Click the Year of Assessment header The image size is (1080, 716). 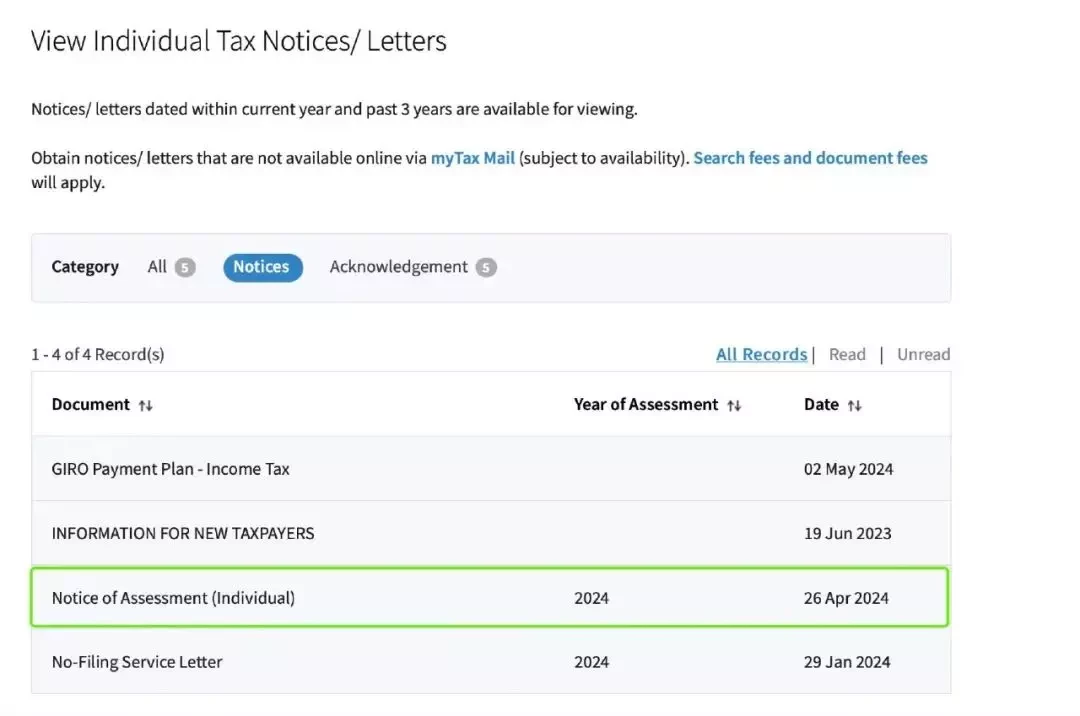tap(646, 404)
